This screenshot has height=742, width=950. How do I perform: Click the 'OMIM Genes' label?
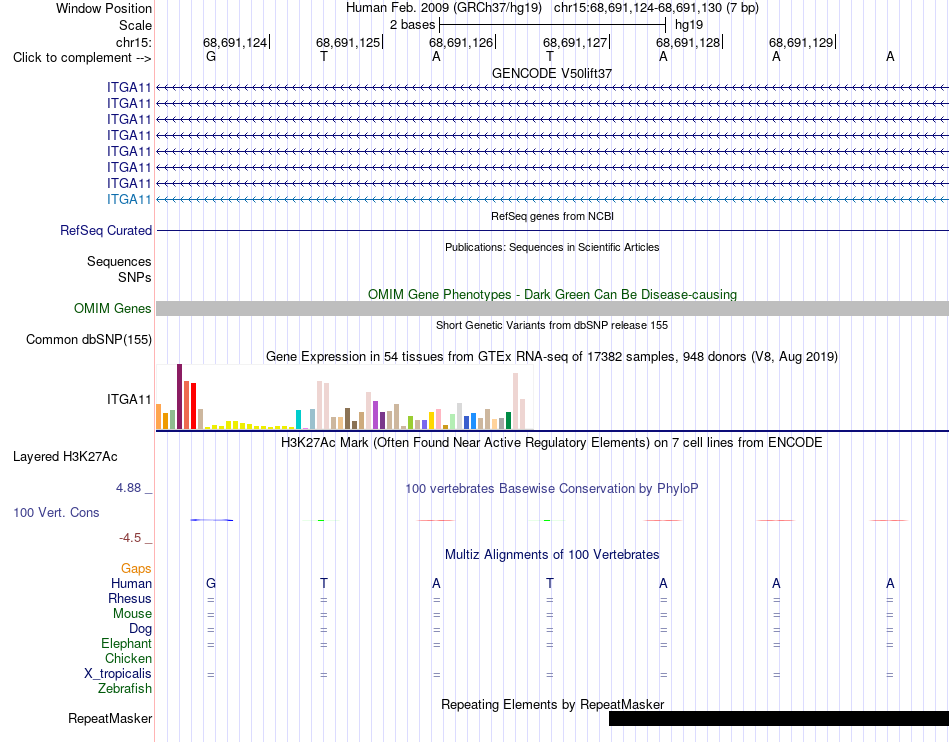(x=112, y=308)
